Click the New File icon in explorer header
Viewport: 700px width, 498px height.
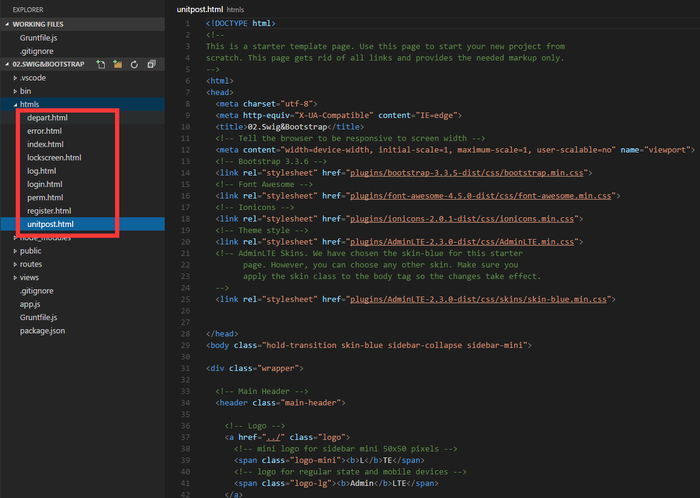pyautogui.click(x=101, y=64)
